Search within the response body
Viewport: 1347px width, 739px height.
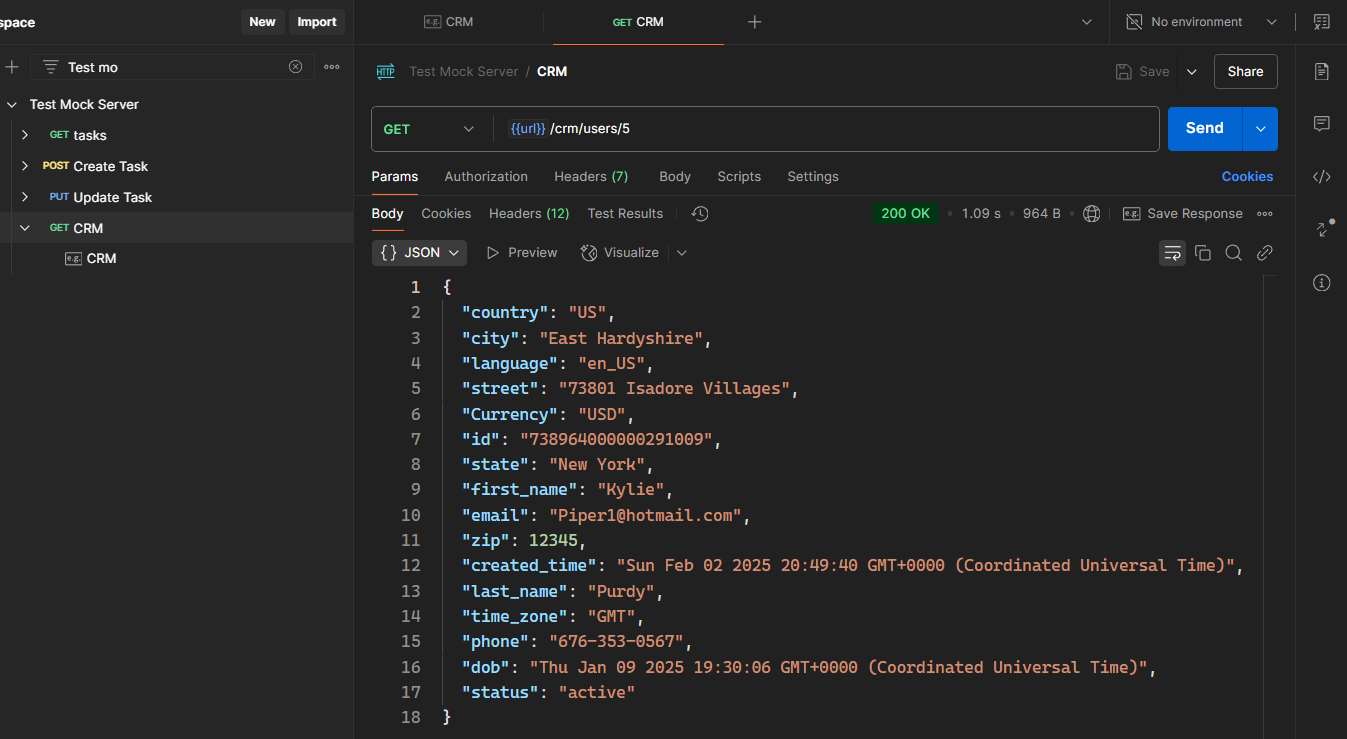[1234, 253]
